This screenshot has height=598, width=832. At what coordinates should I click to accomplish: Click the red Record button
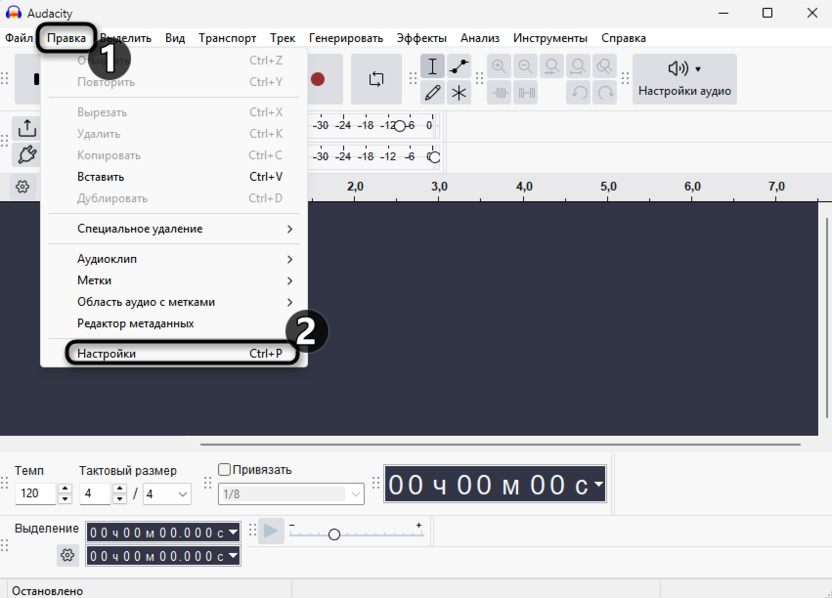tap(318, 79)
